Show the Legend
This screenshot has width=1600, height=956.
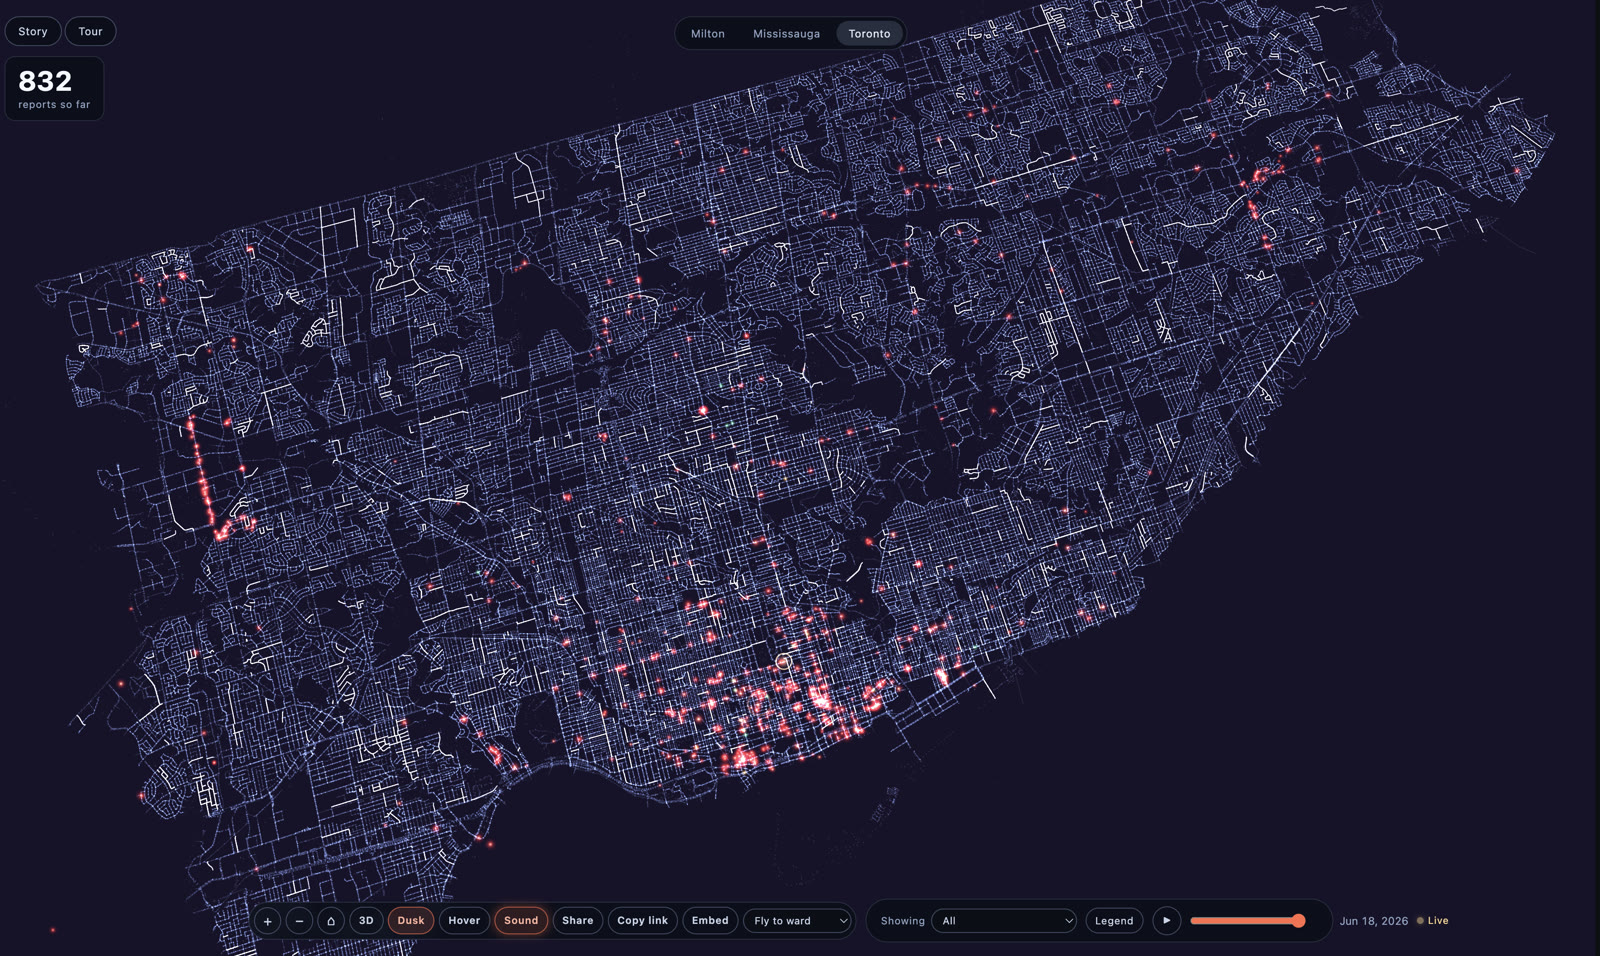pyautogui.click(x=1114, y=921)
